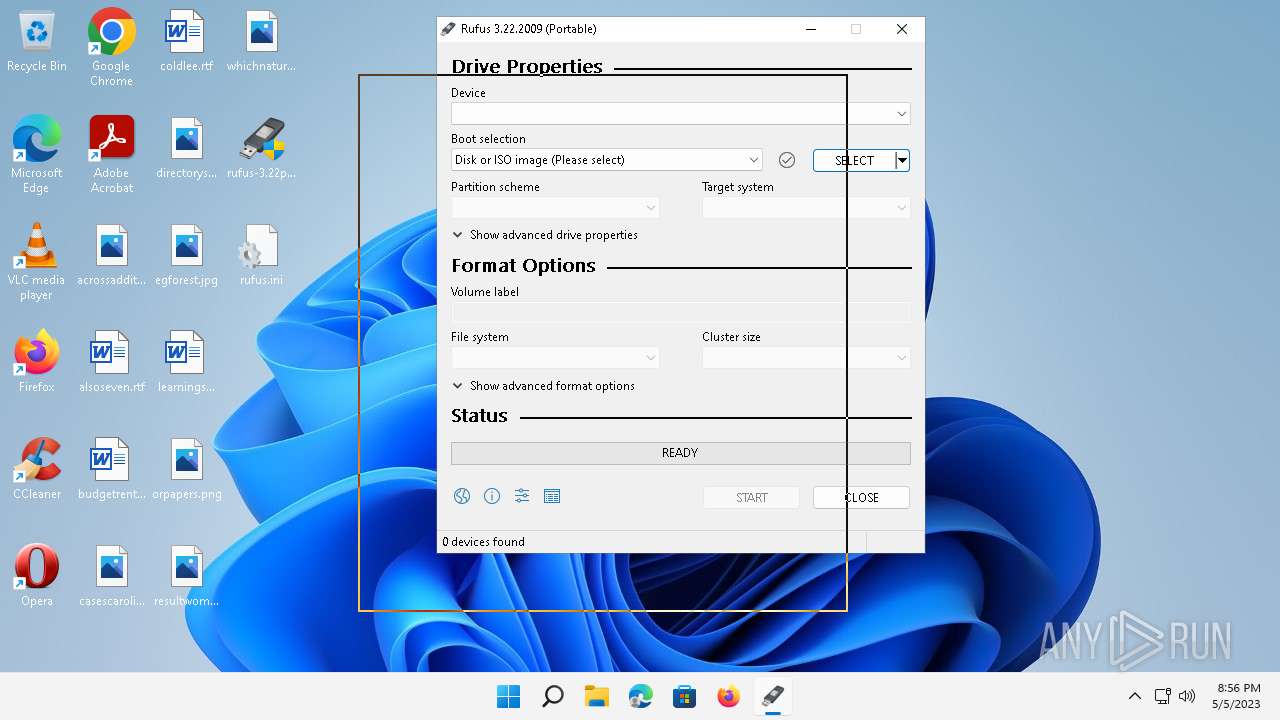Open Rufus language selection globe icon
Image resolution: width=1280 pixels, height=720 pixels.
(x=462, y=496)
